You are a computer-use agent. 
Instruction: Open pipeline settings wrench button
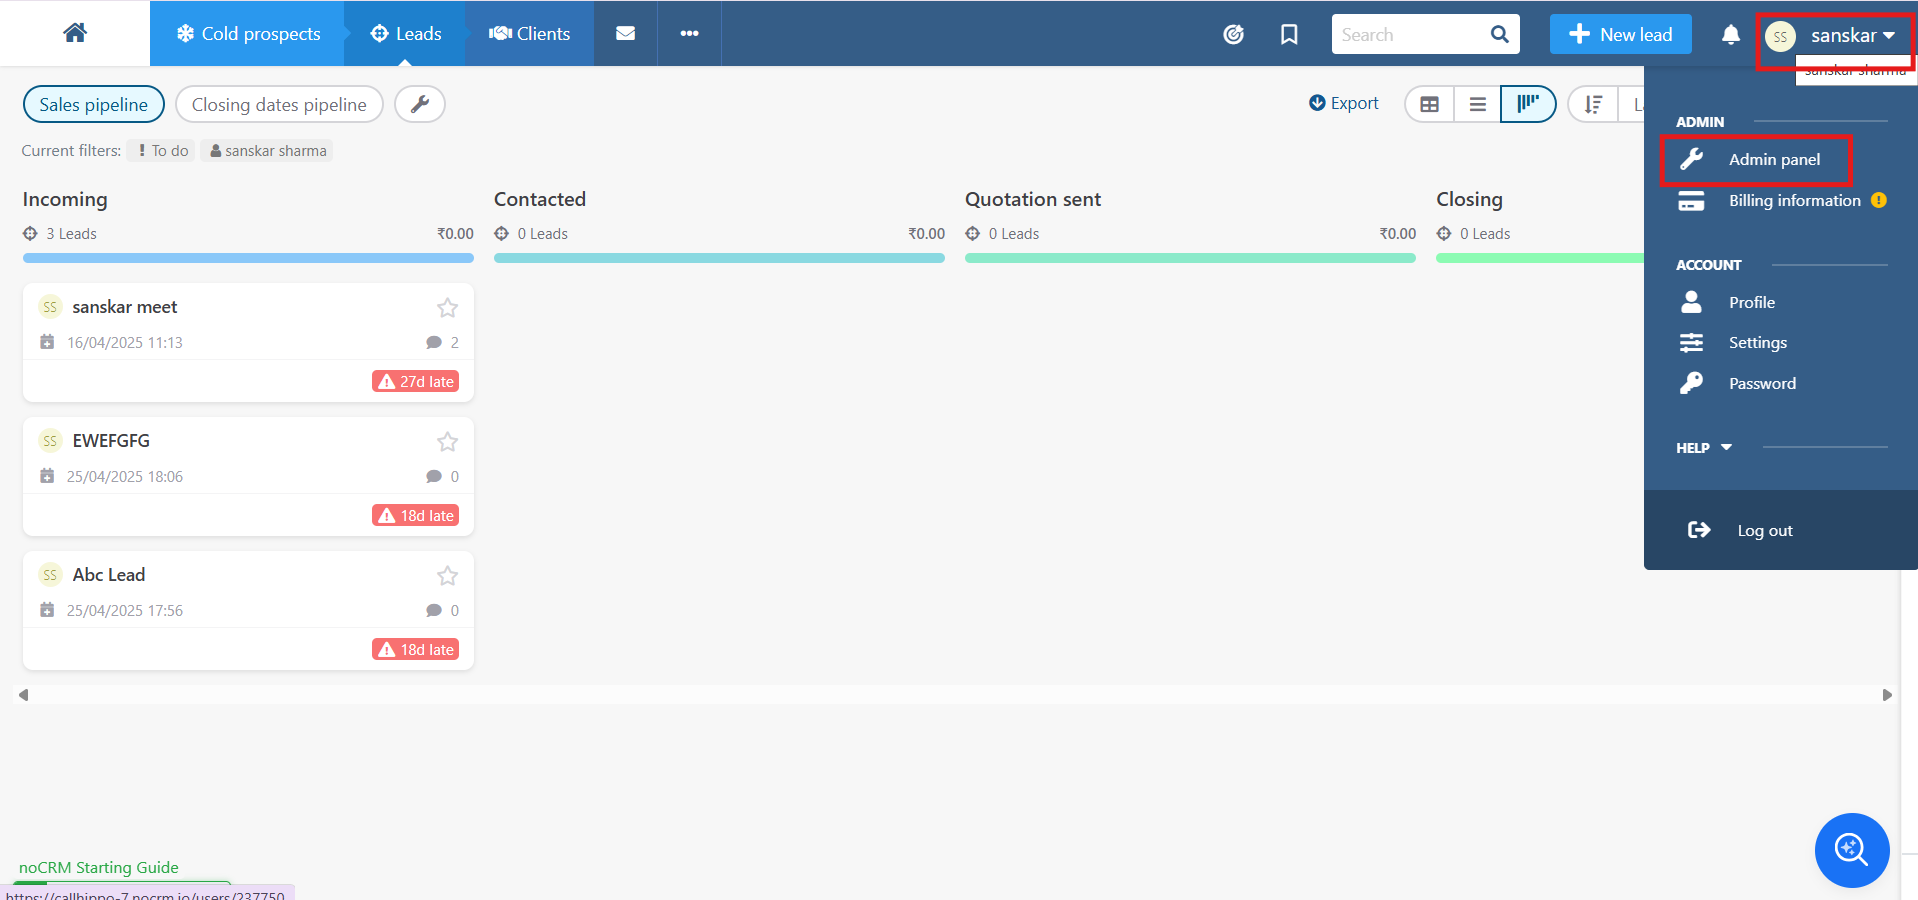click(x=420, y=104)
